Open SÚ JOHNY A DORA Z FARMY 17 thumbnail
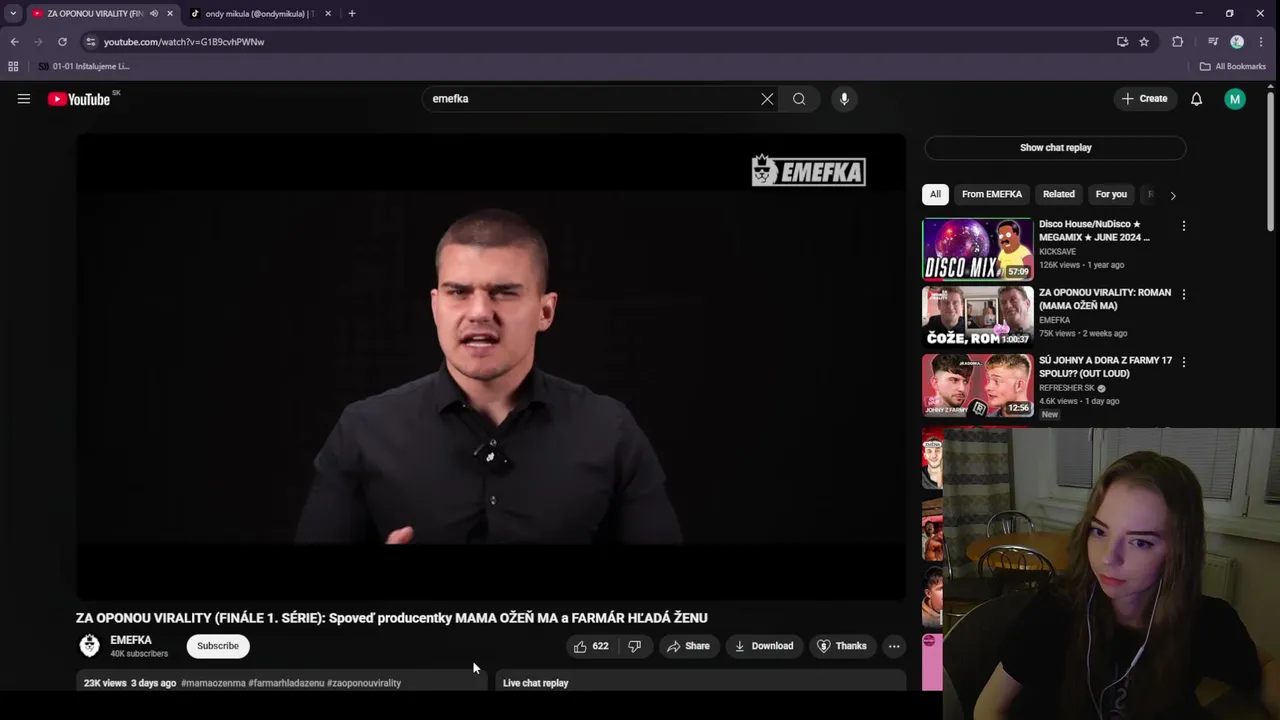 tap(977, 385)
